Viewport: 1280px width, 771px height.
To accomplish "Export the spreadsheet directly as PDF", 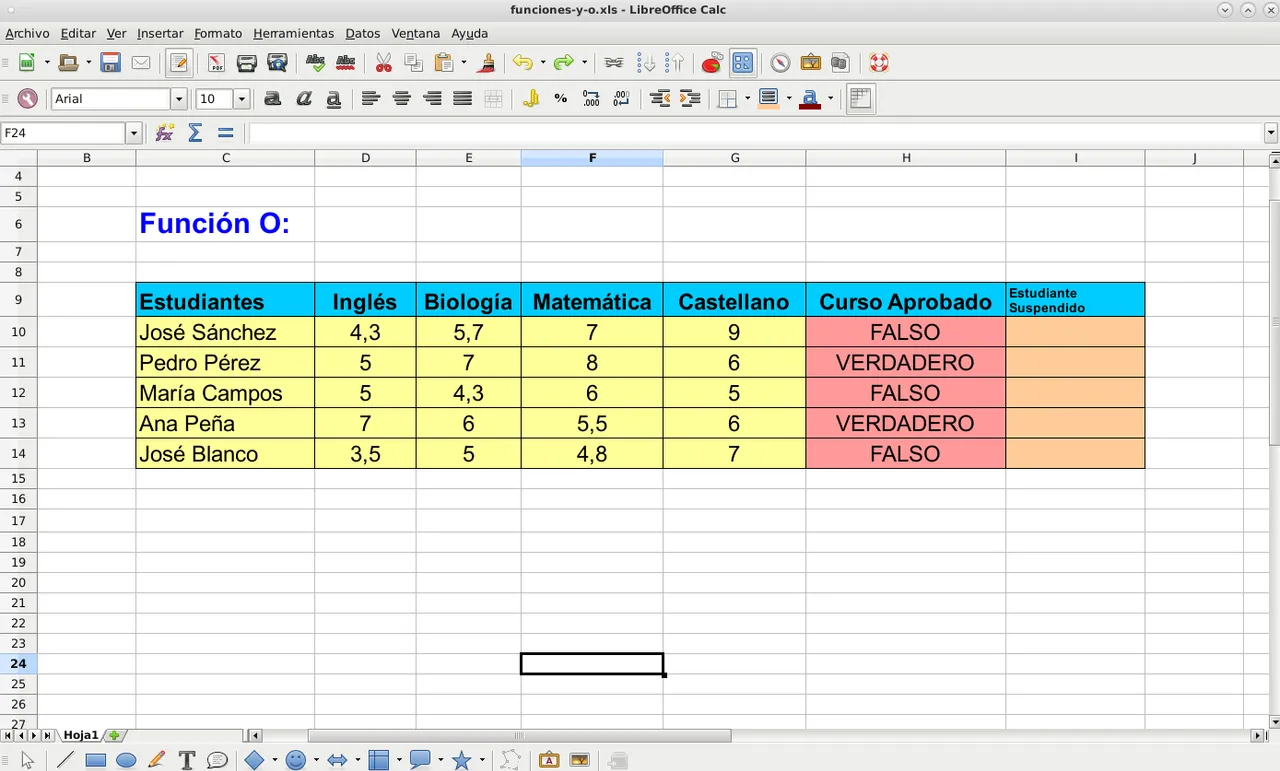I will tap(215, 63).
